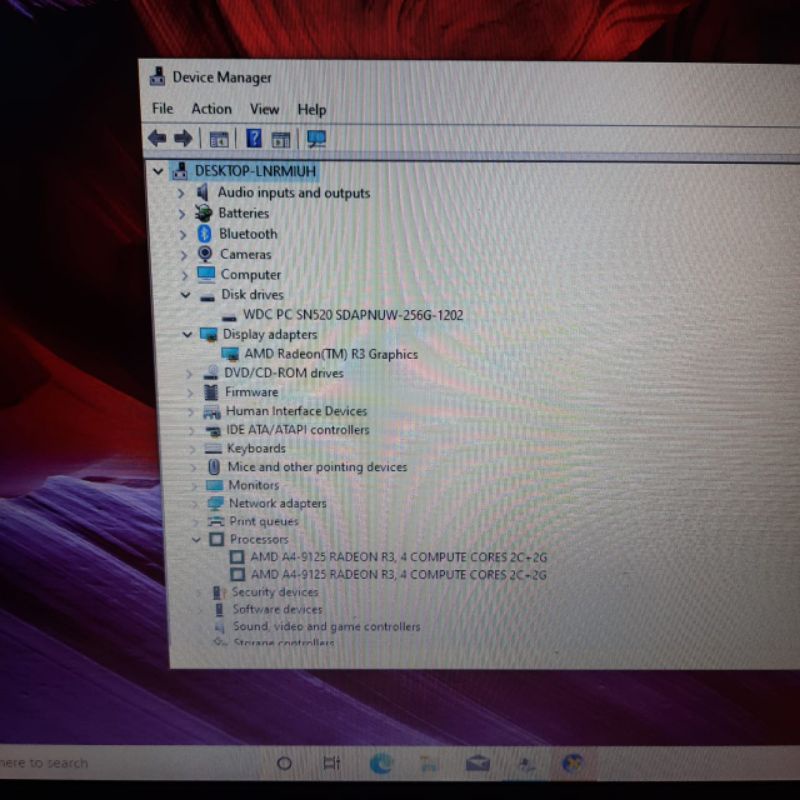Click the Network adapters icon

[x=215, y=504]
